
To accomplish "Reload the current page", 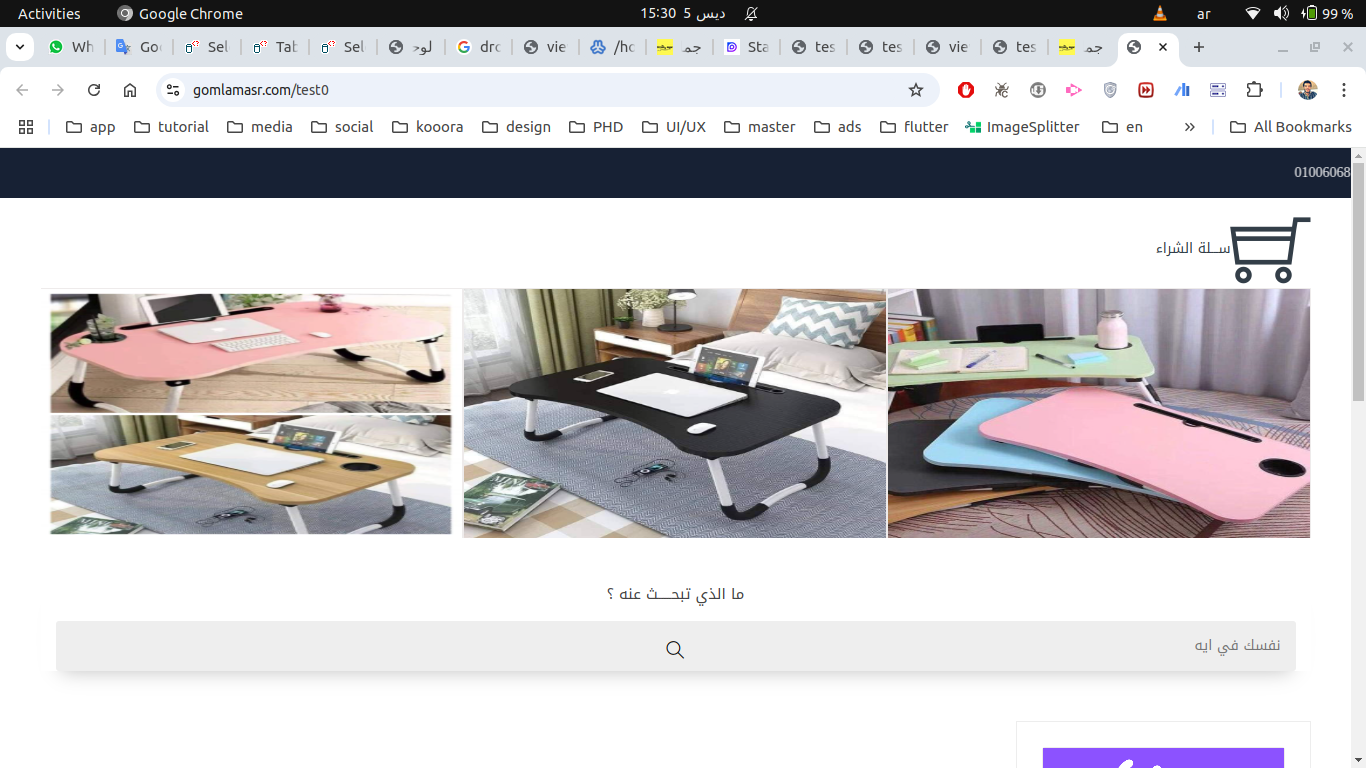I will pyautogui.click(x=94, y=90).
